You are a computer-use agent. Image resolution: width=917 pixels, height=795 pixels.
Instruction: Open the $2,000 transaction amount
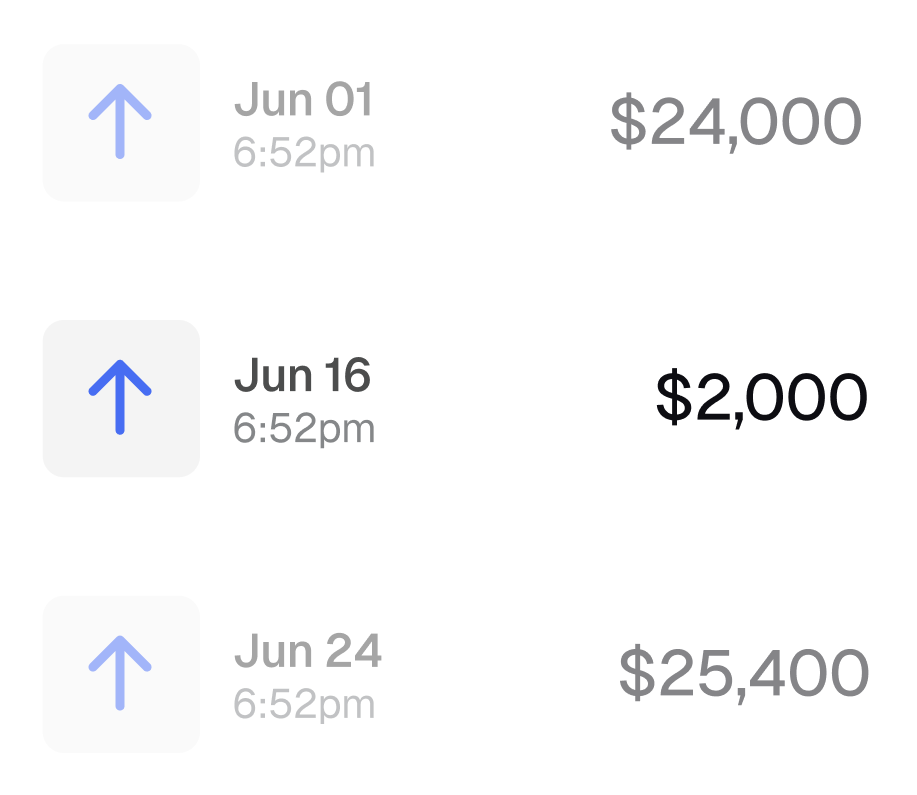[x=761, y=398]
